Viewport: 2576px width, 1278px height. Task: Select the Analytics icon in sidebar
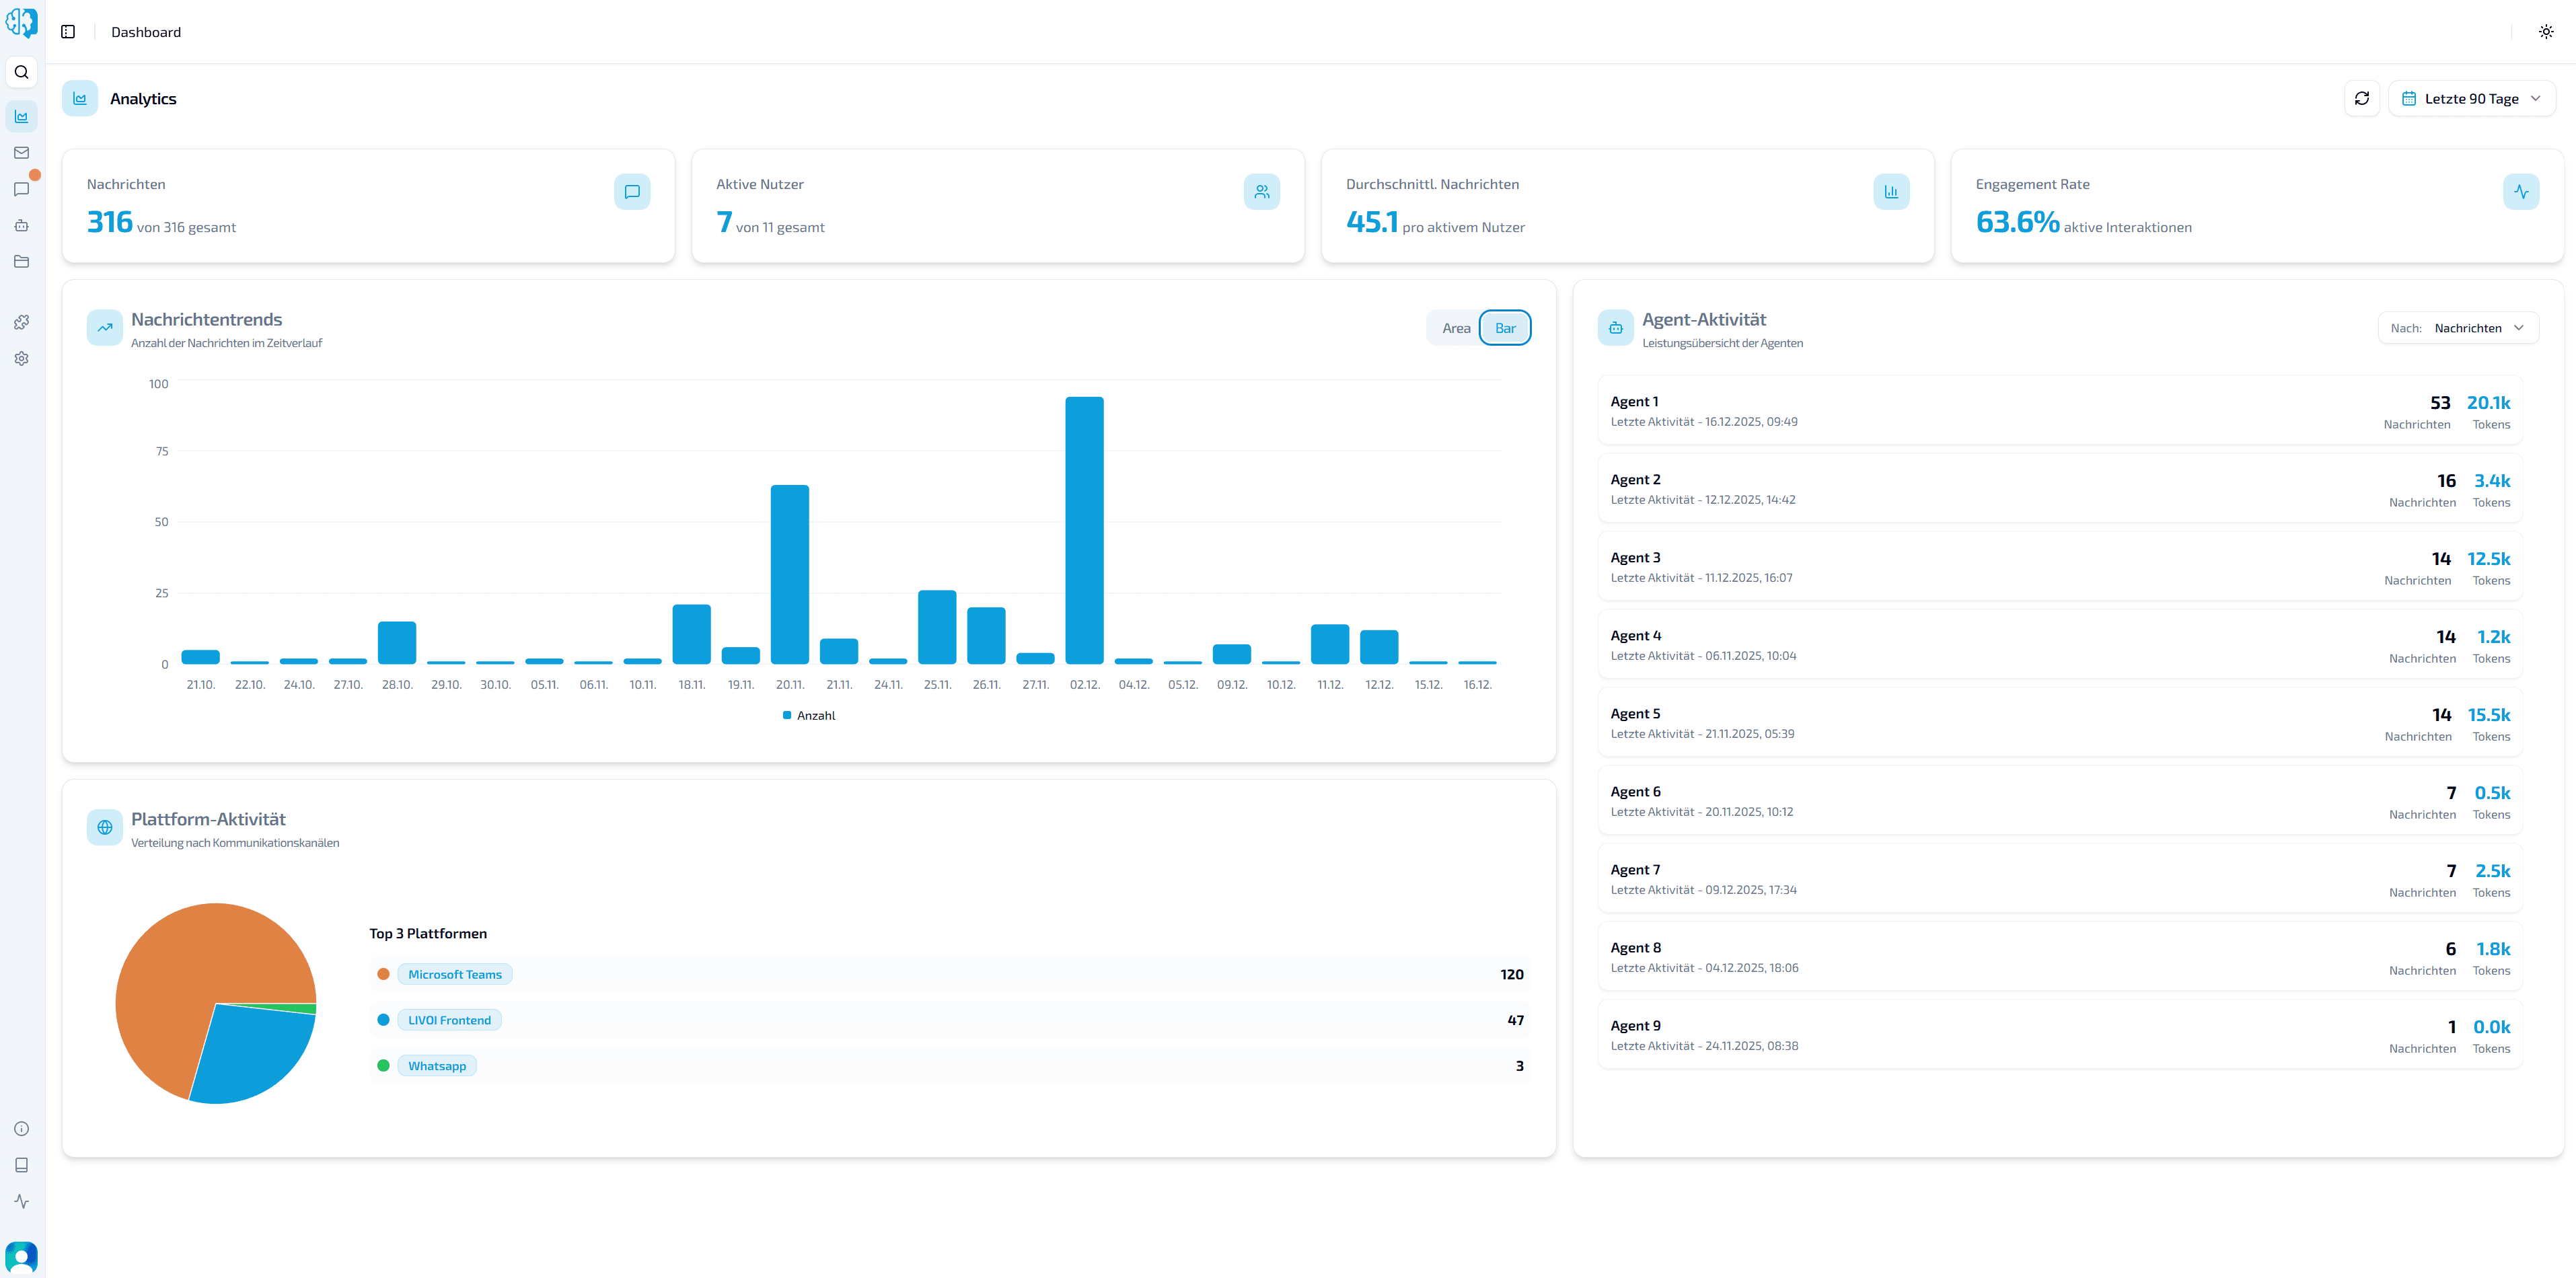point(21,116)
